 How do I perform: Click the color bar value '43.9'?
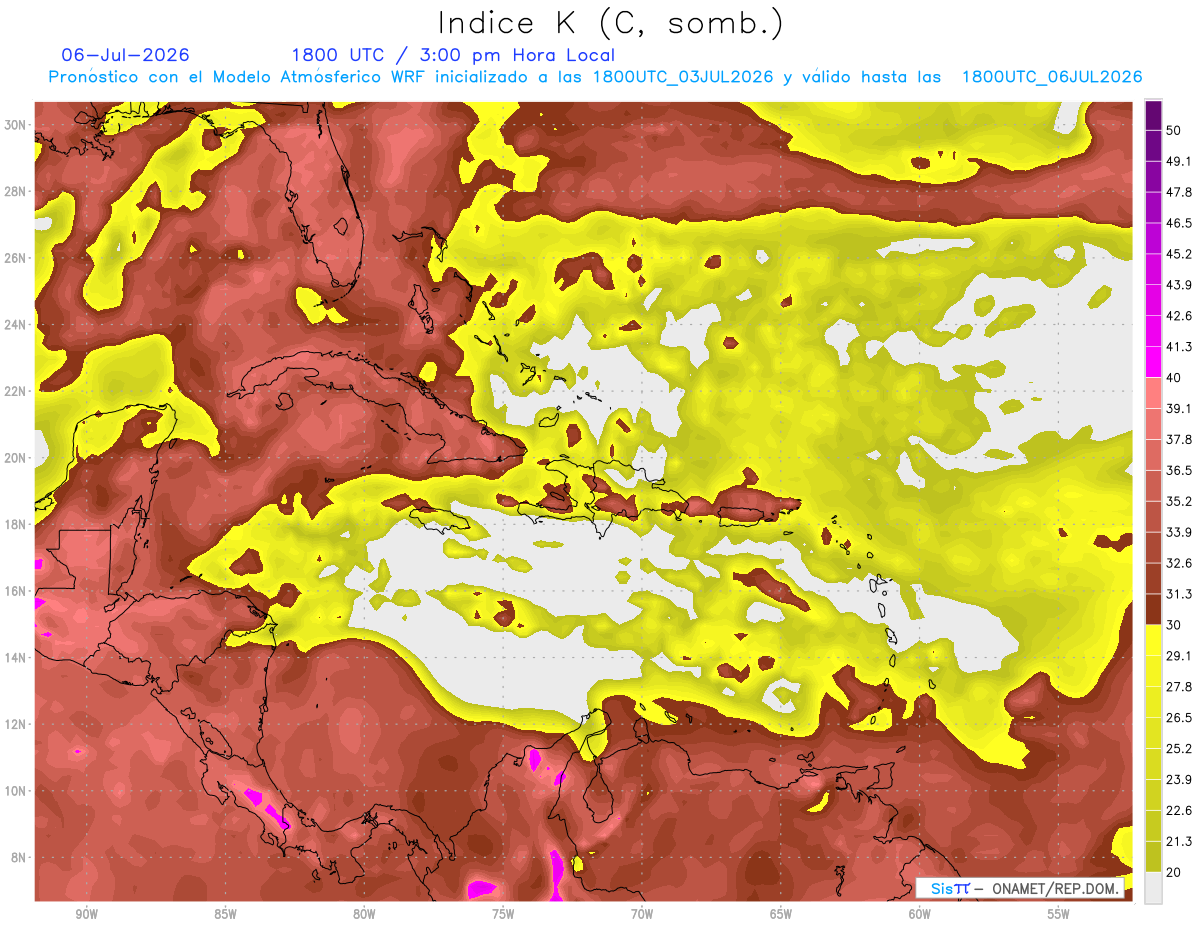pos(1179,285)
